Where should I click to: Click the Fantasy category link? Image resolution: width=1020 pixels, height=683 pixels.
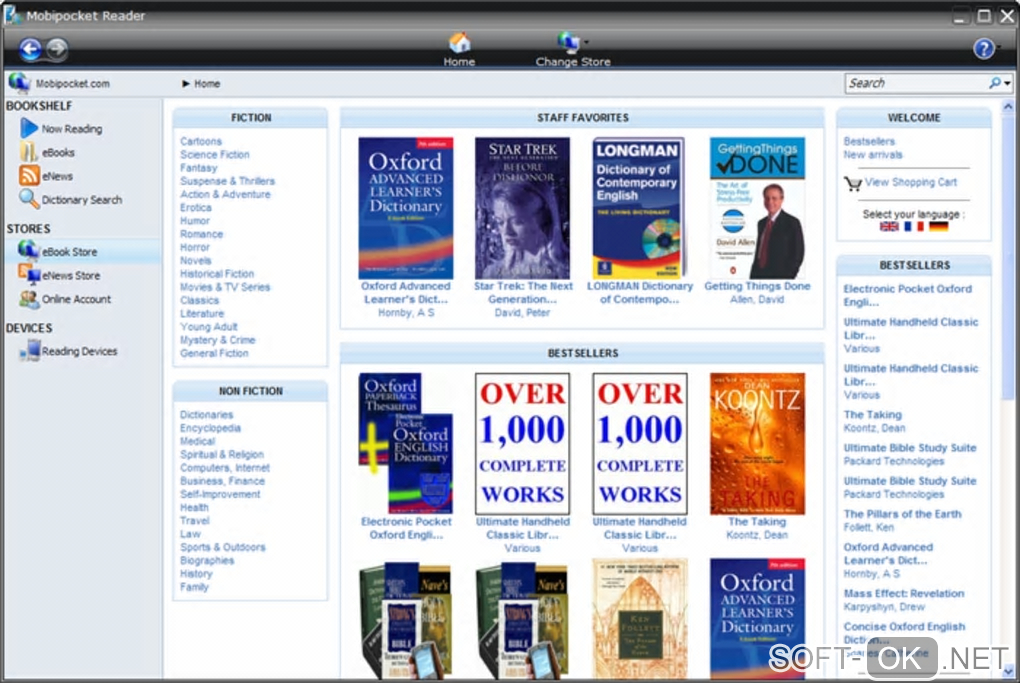(198, 168)
